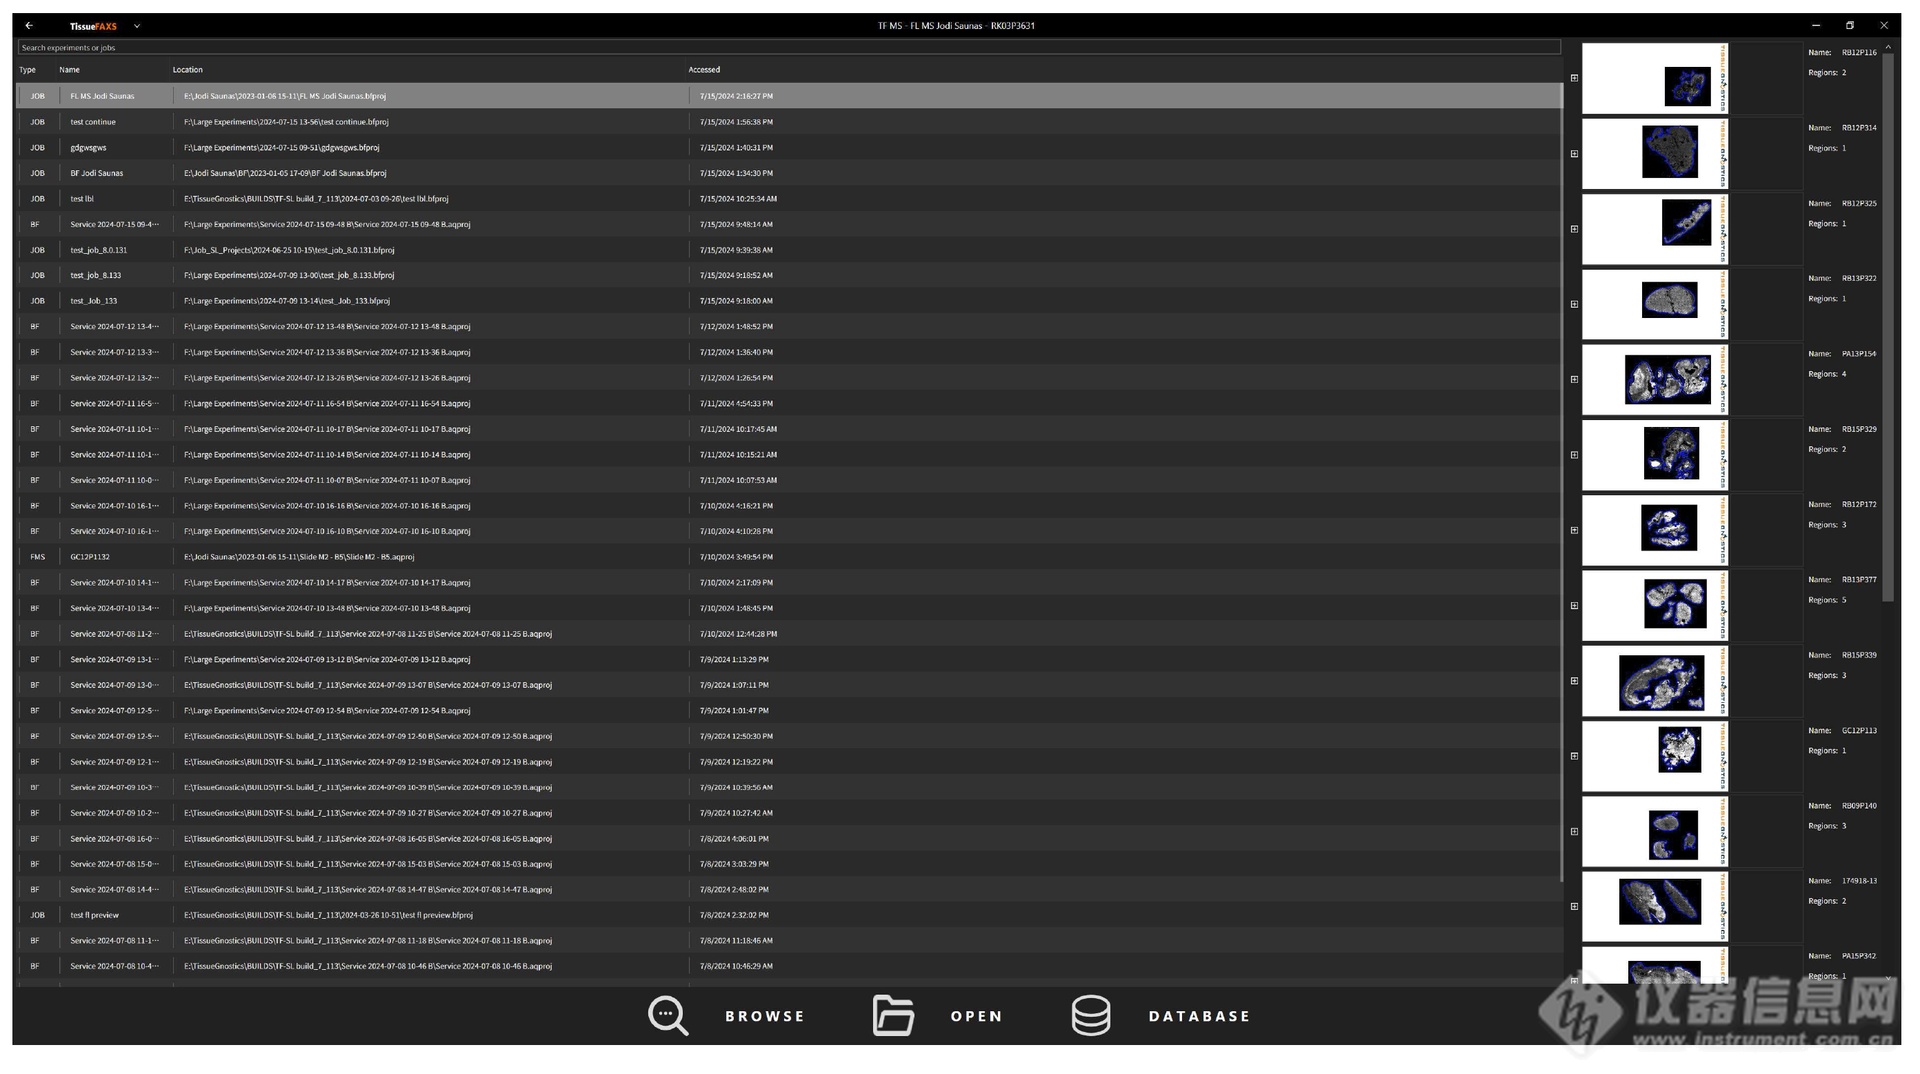This screenshot has width=1920, height=1074.
Task: Expand slide RB13P322 with plus icon
Action: (1574, 304)
